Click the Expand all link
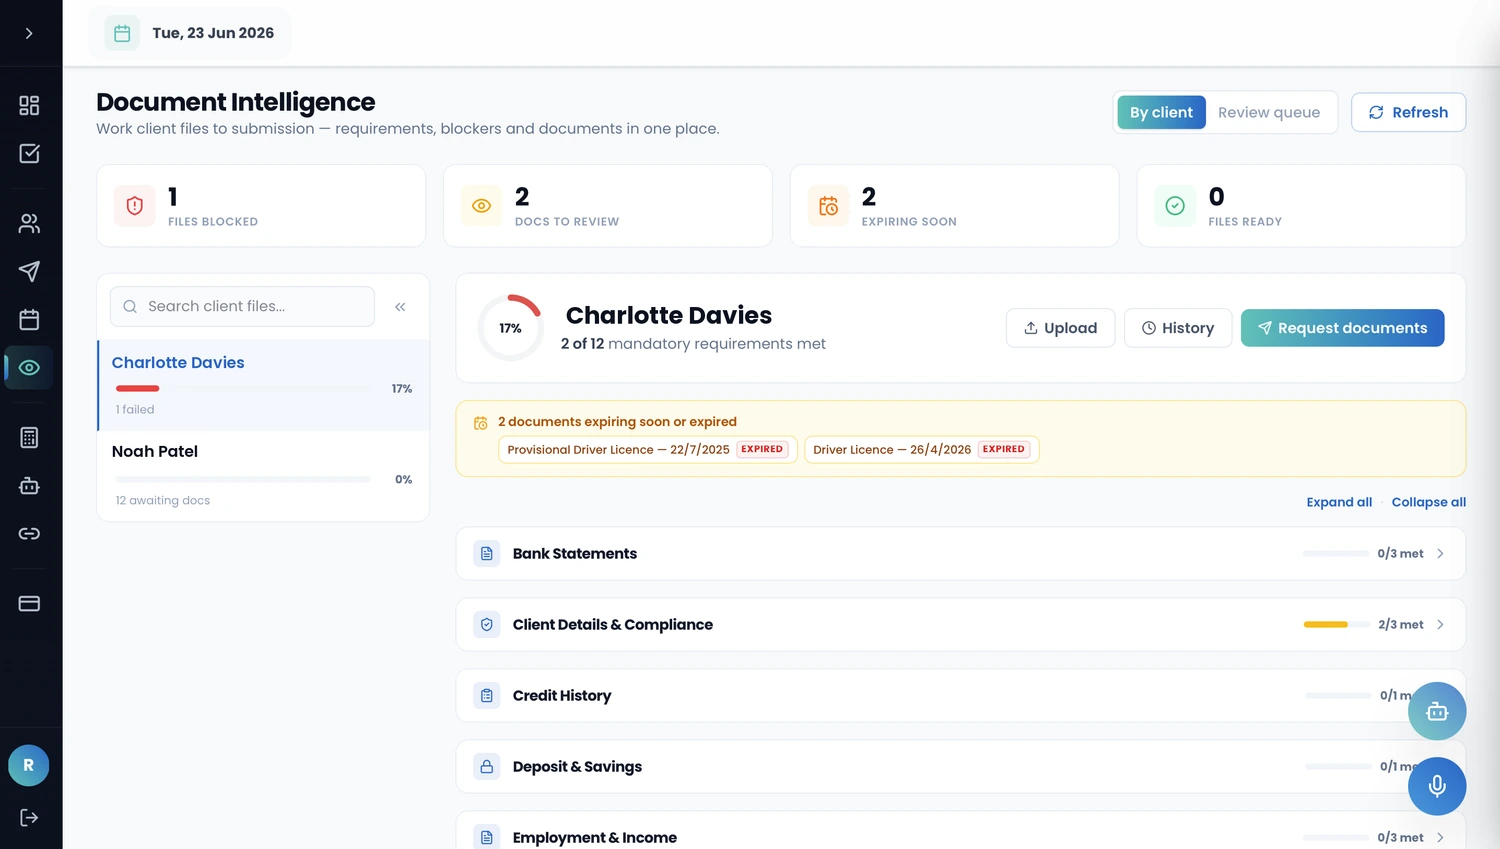The image size is (1500, 849). 1339,502
